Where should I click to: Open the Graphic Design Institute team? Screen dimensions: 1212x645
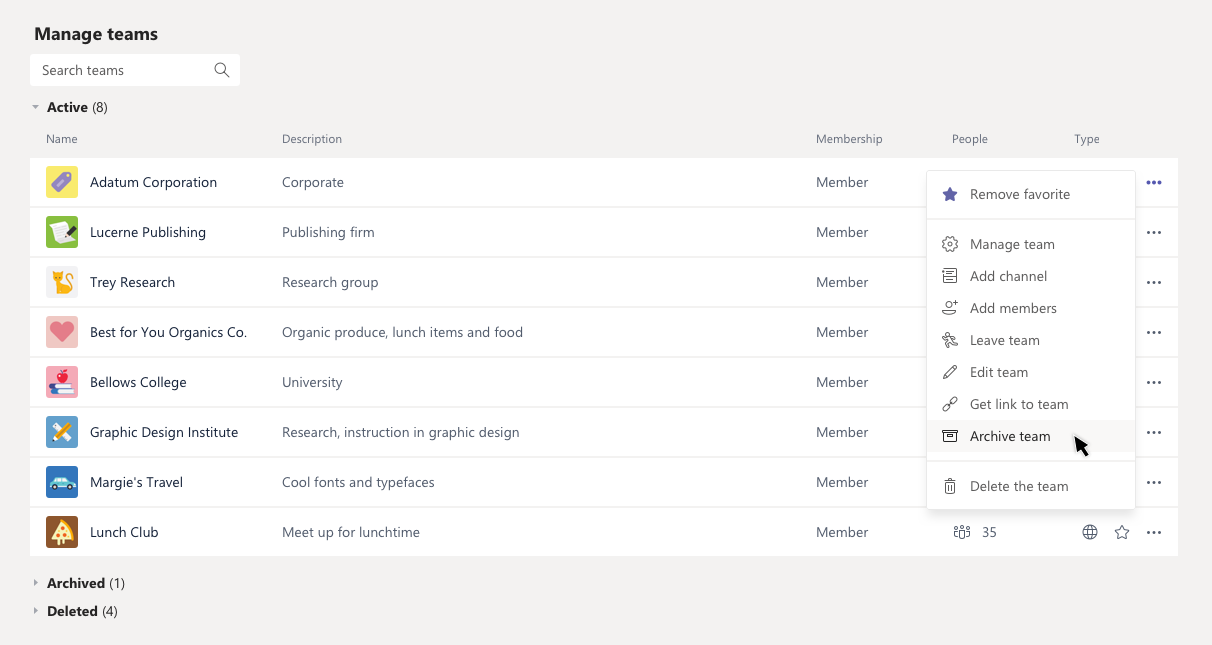coord(164,432)
